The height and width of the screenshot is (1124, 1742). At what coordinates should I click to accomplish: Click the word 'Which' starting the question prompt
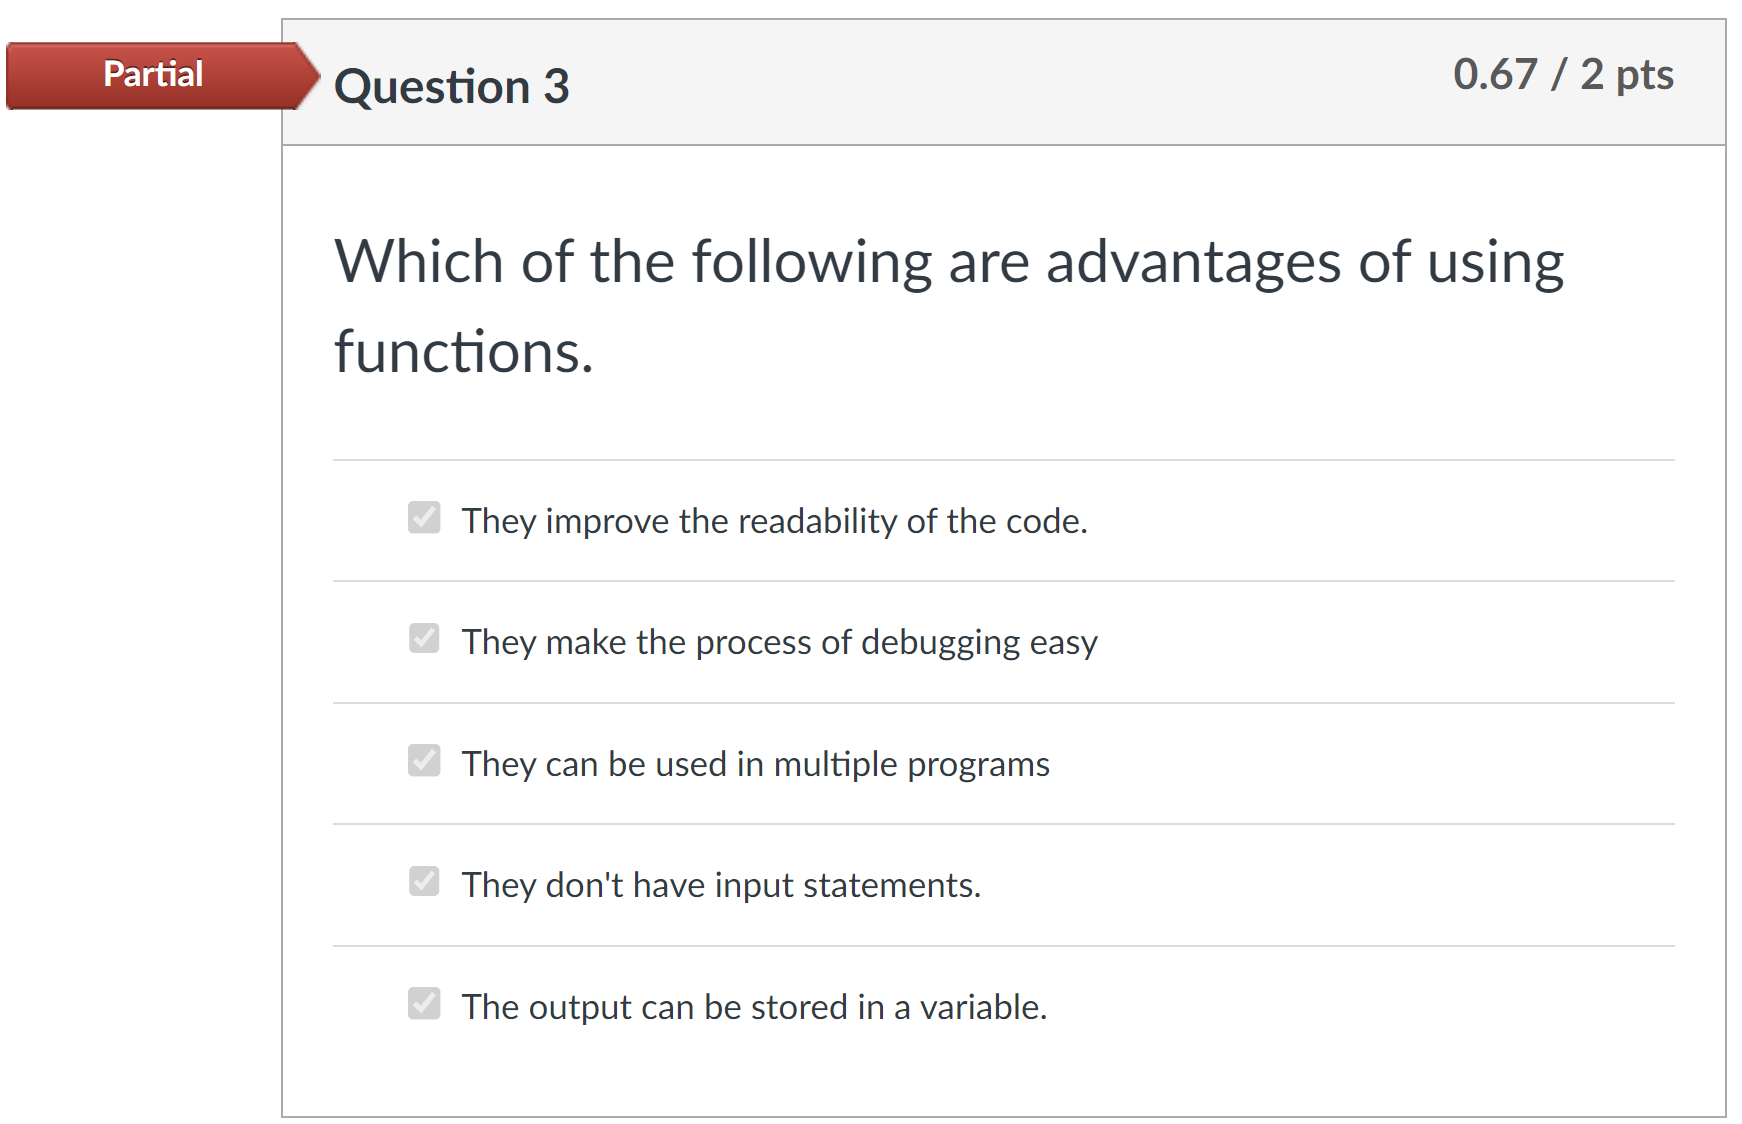(x=419, y=262)
